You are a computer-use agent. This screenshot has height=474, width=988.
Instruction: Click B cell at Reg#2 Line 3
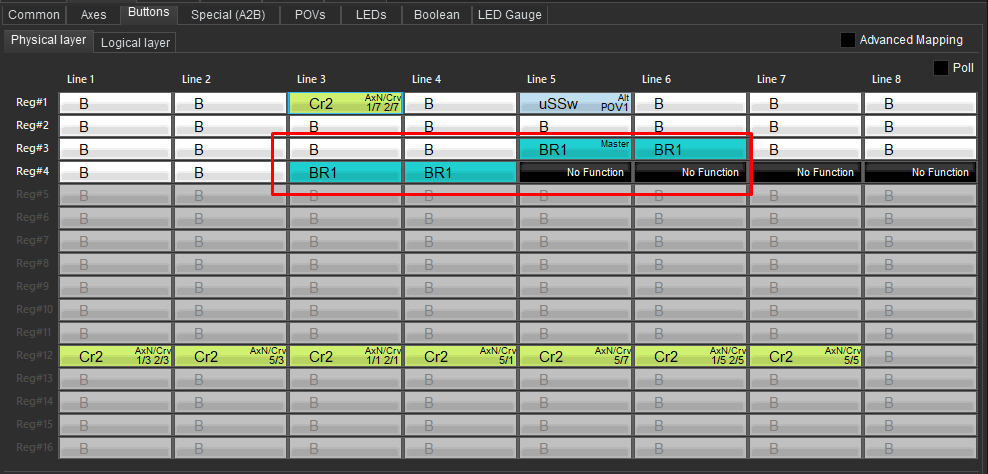pos(346,126)
